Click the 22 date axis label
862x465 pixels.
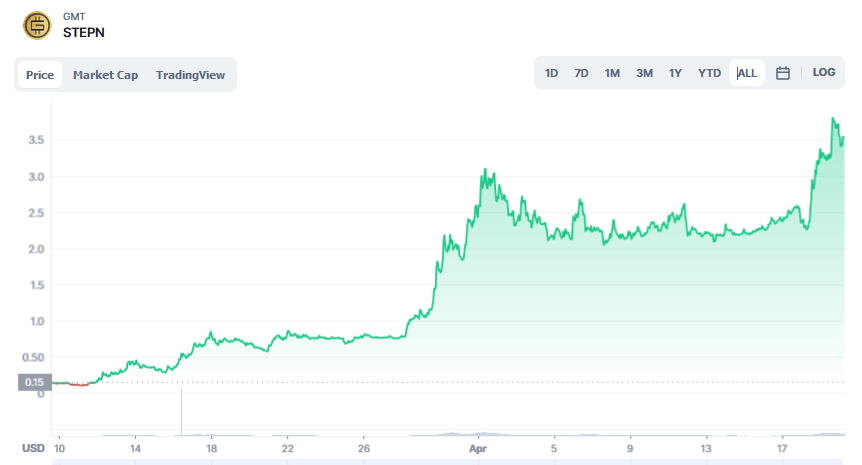[288, 449]
